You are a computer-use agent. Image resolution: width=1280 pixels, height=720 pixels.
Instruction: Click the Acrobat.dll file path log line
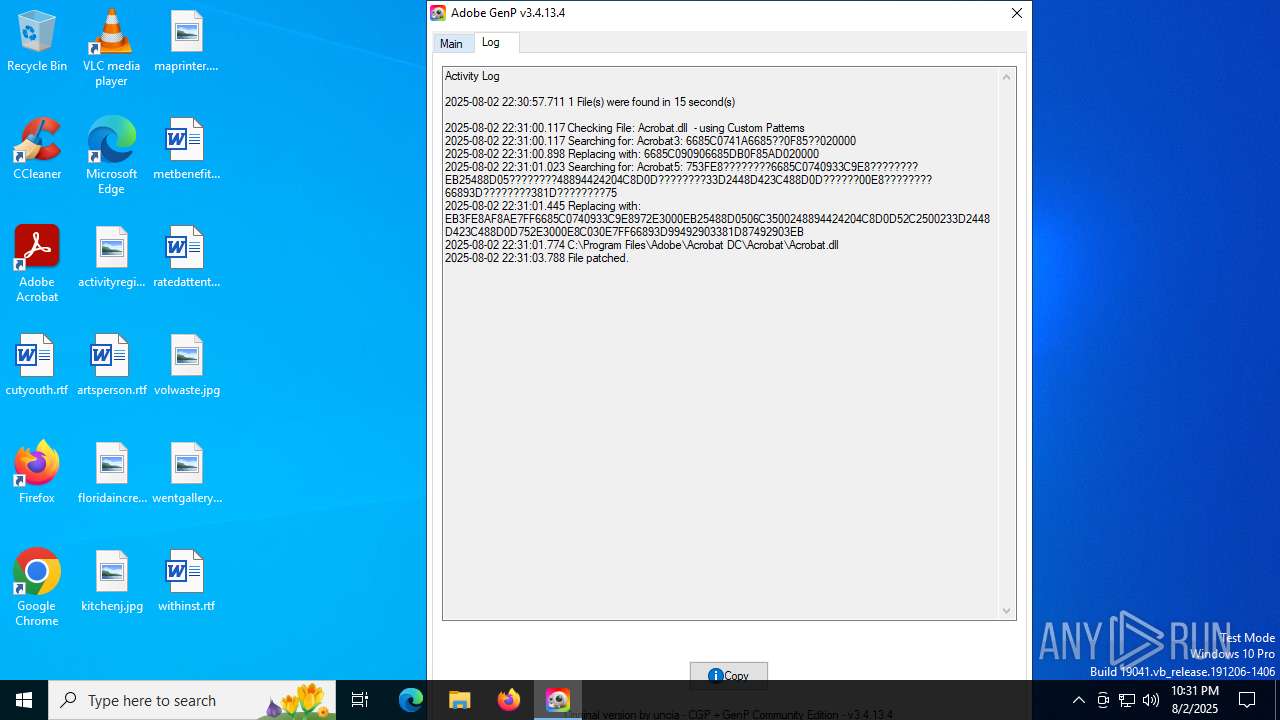[642, 245]
